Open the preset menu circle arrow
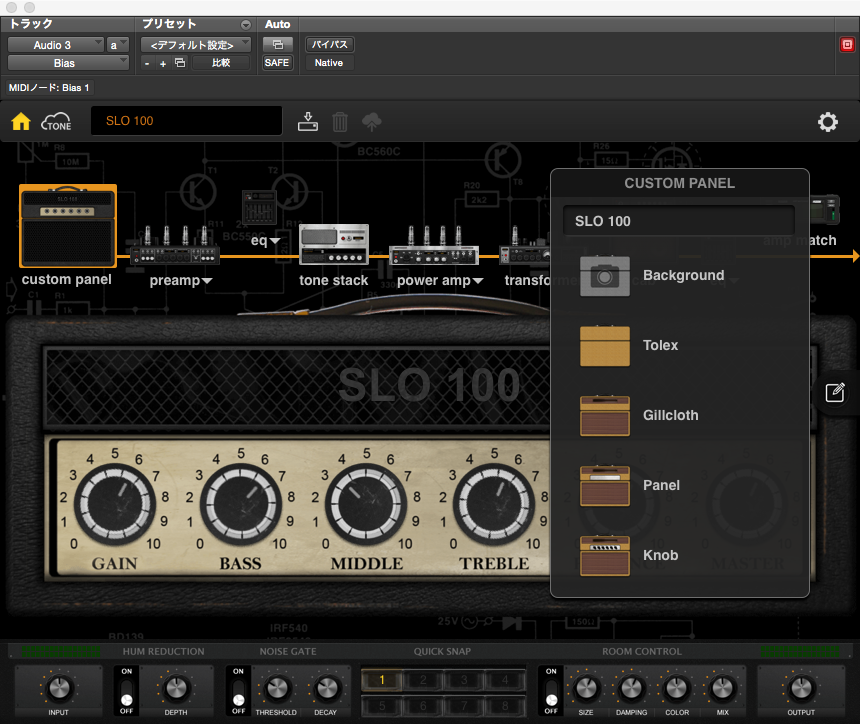860x724 pixels. click(x=246, y=25)
